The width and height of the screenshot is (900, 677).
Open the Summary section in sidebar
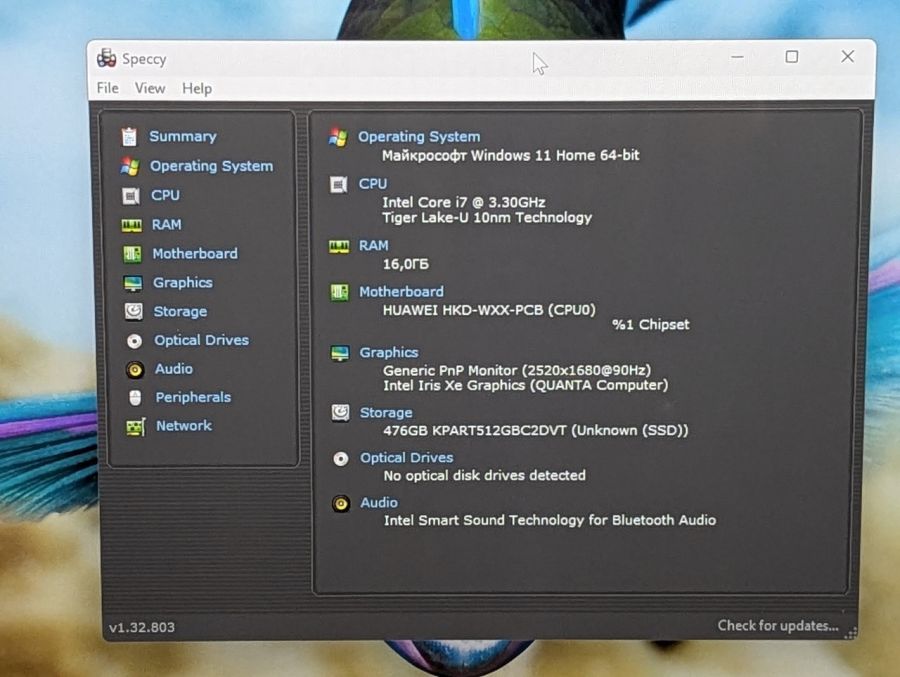pyautogui.click(x=183, y=136)
